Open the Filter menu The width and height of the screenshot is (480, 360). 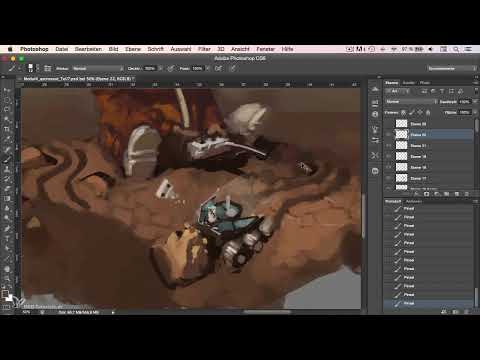(204, 49)
